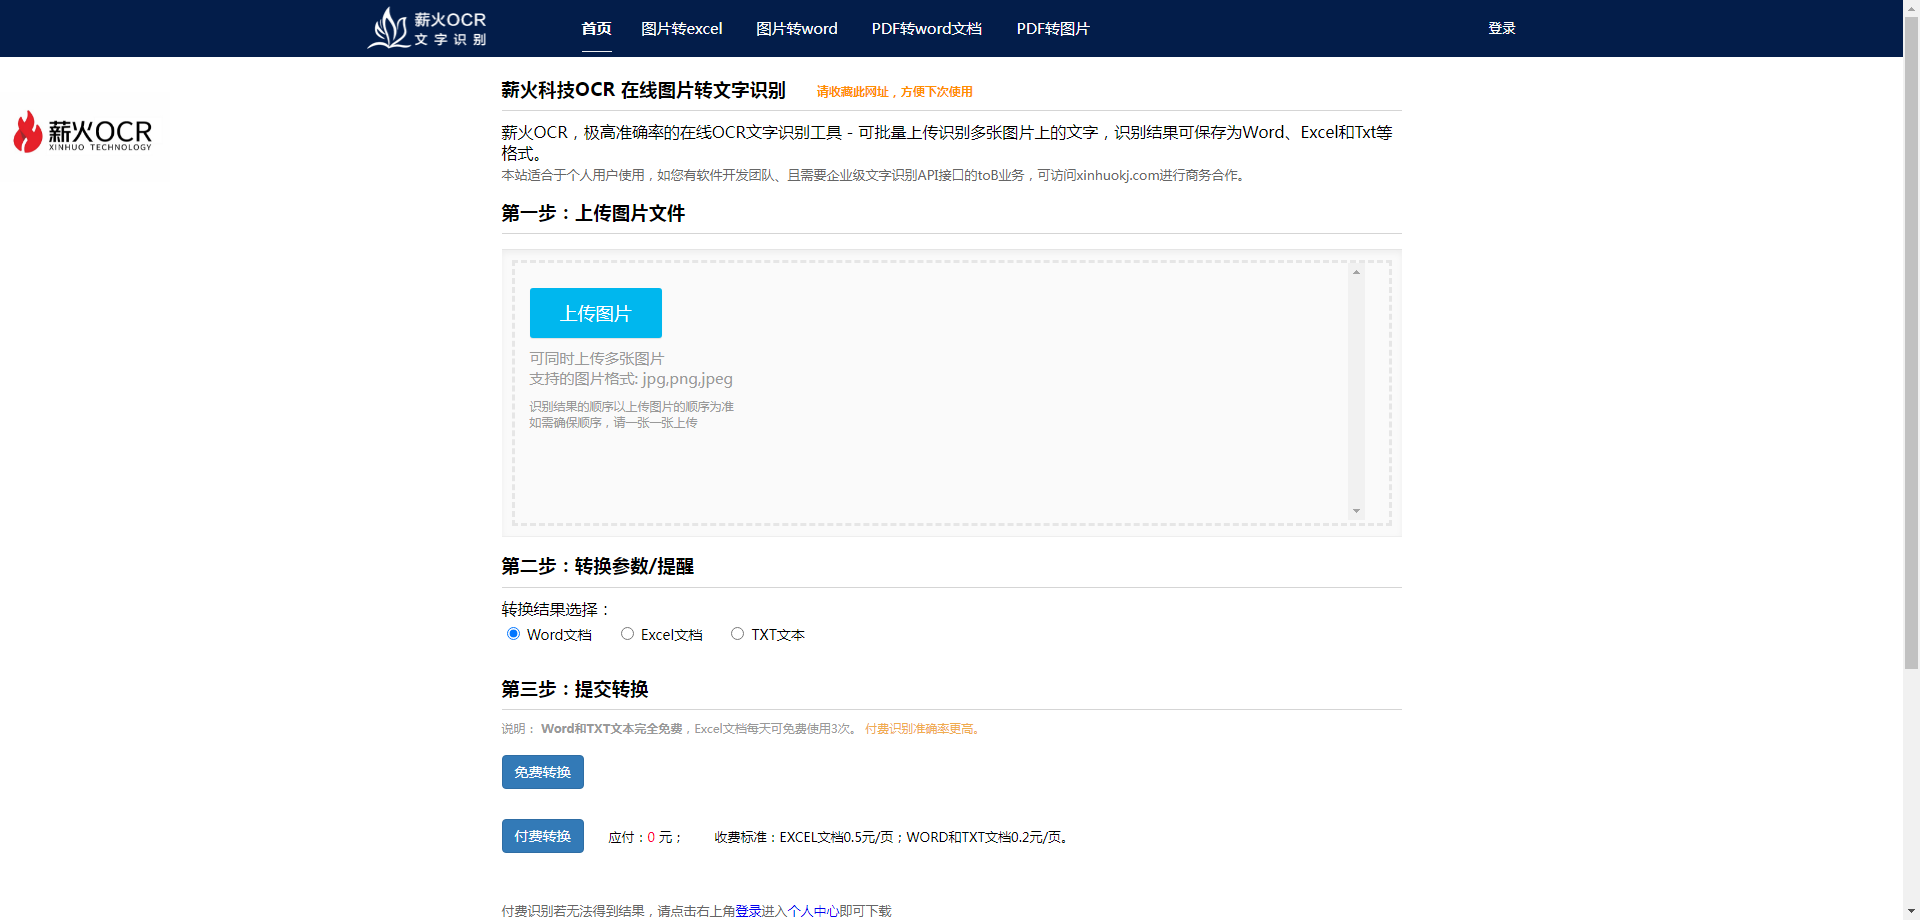Click the 薪火OCR 文字识别 header logo

427,28
